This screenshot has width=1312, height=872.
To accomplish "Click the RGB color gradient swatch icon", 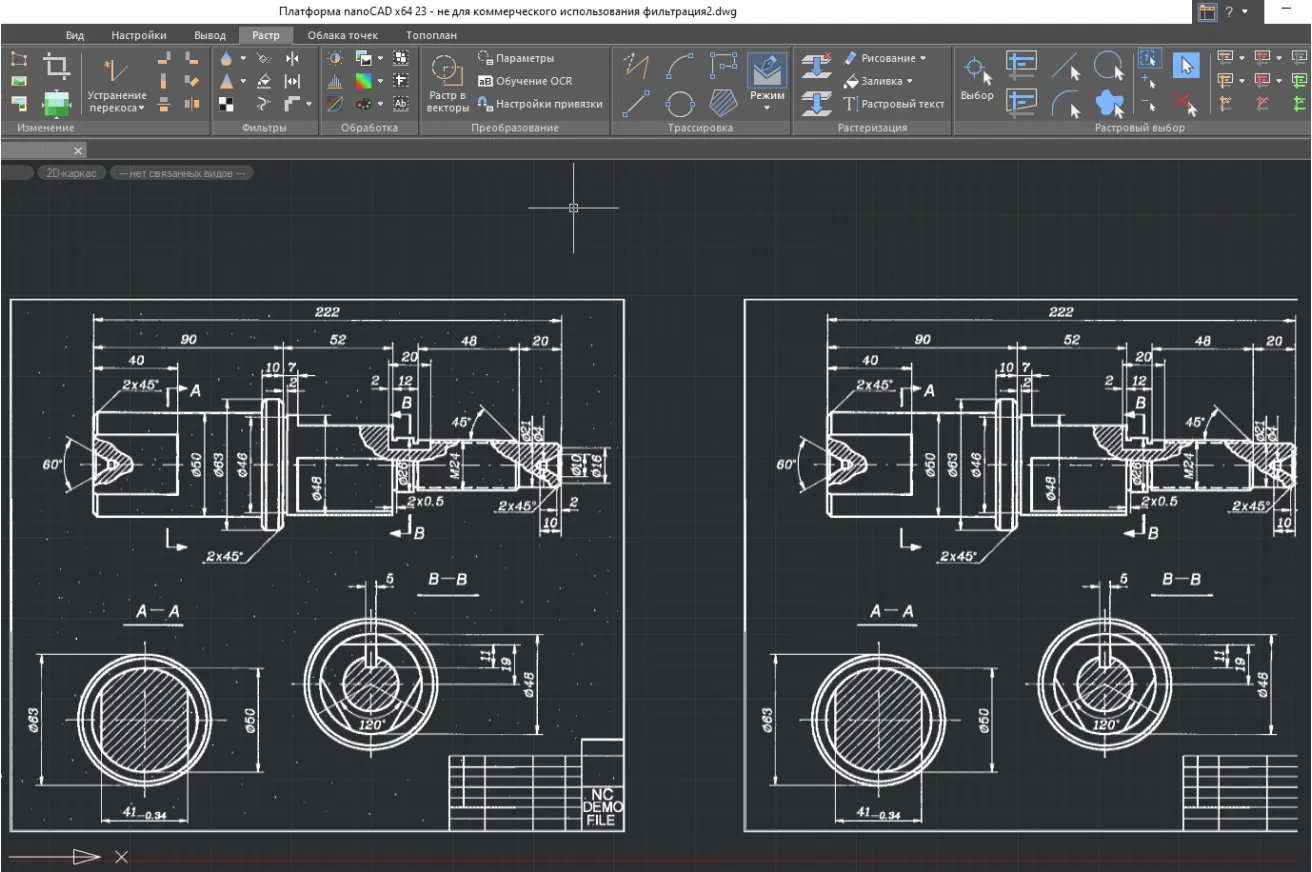I will [x=363, y=81].
